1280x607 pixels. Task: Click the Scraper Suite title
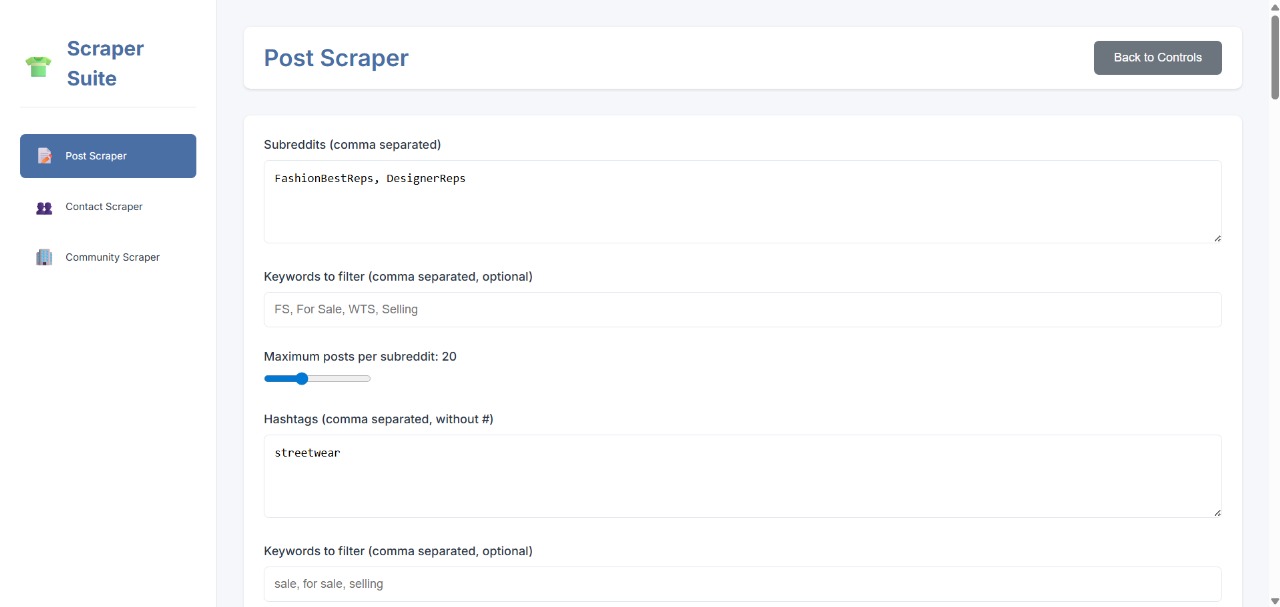tap(105, 63)
